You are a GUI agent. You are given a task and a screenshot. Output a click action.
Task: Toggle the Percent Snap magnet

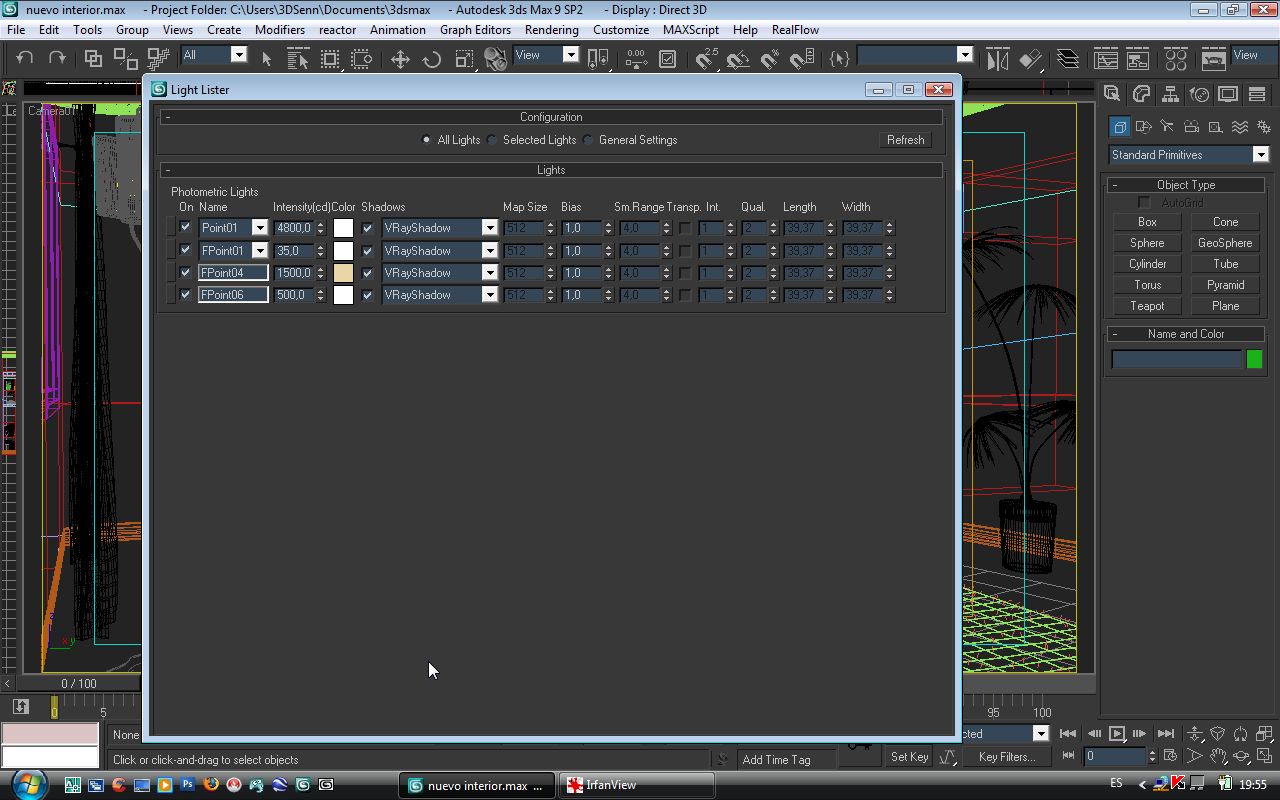[770, 59]
